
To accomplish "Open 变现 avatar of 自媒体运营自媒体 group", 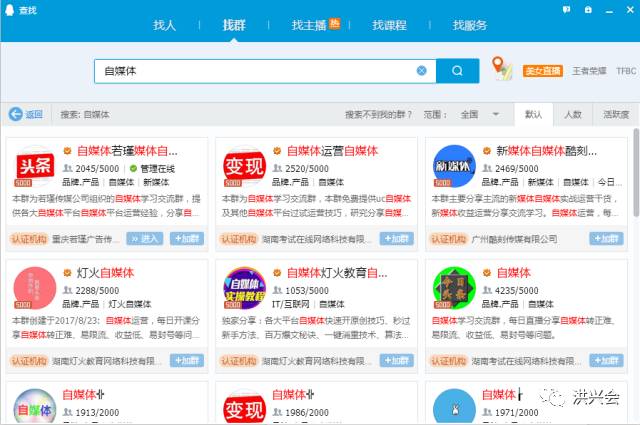I will (x=244, y=166).
